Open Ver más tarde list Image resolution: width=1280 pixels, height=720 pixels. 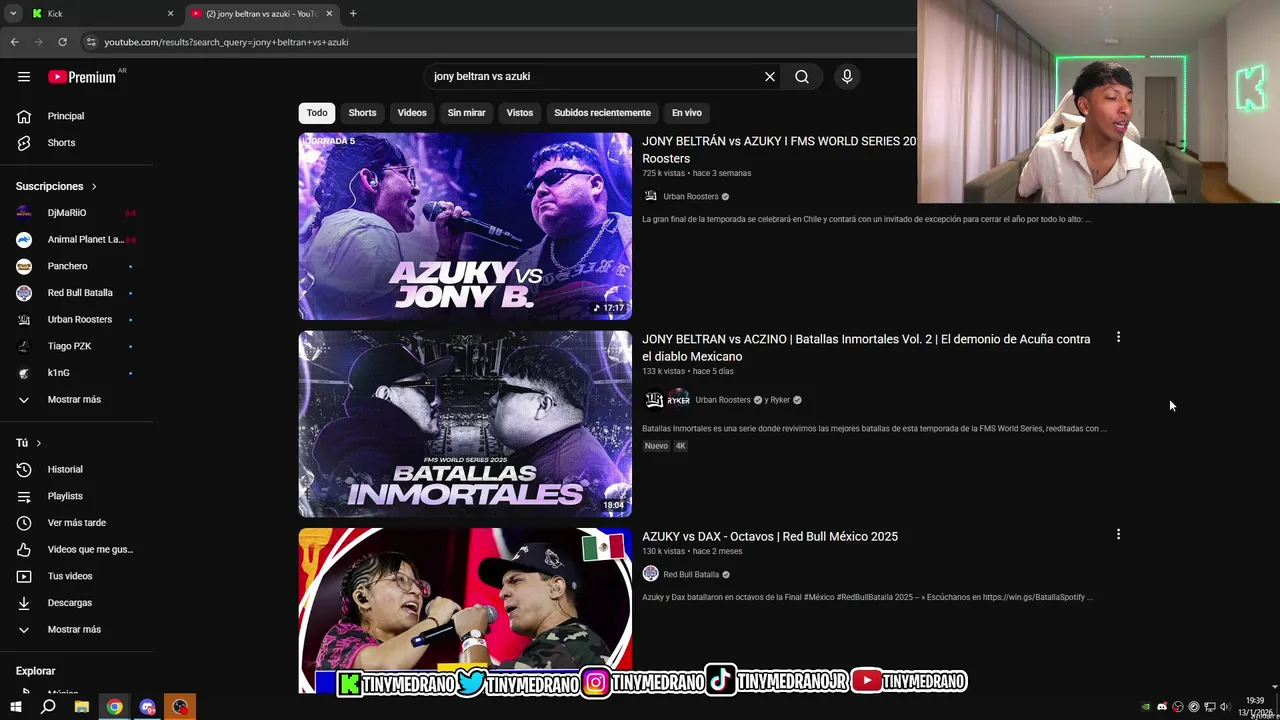[x=78, y=523]
